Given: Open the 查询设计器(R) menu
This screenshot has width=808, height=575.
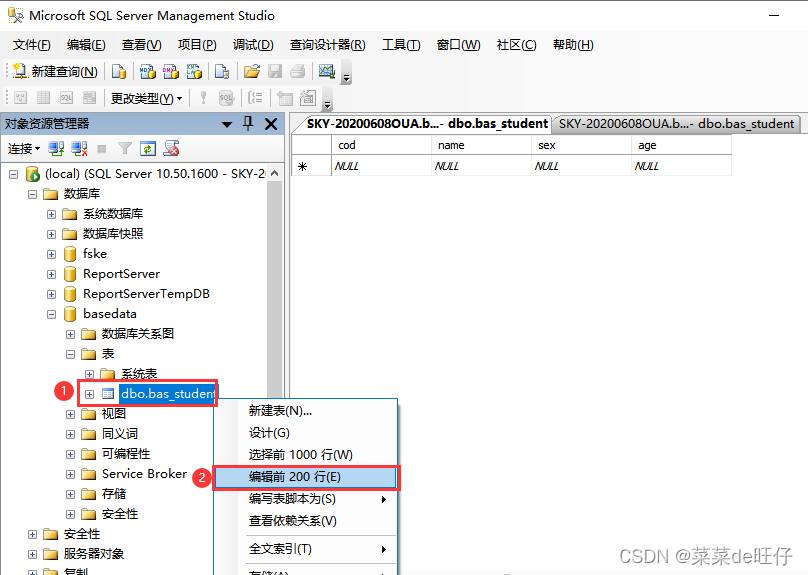Looking at the screenshot, I should [327, 45].
